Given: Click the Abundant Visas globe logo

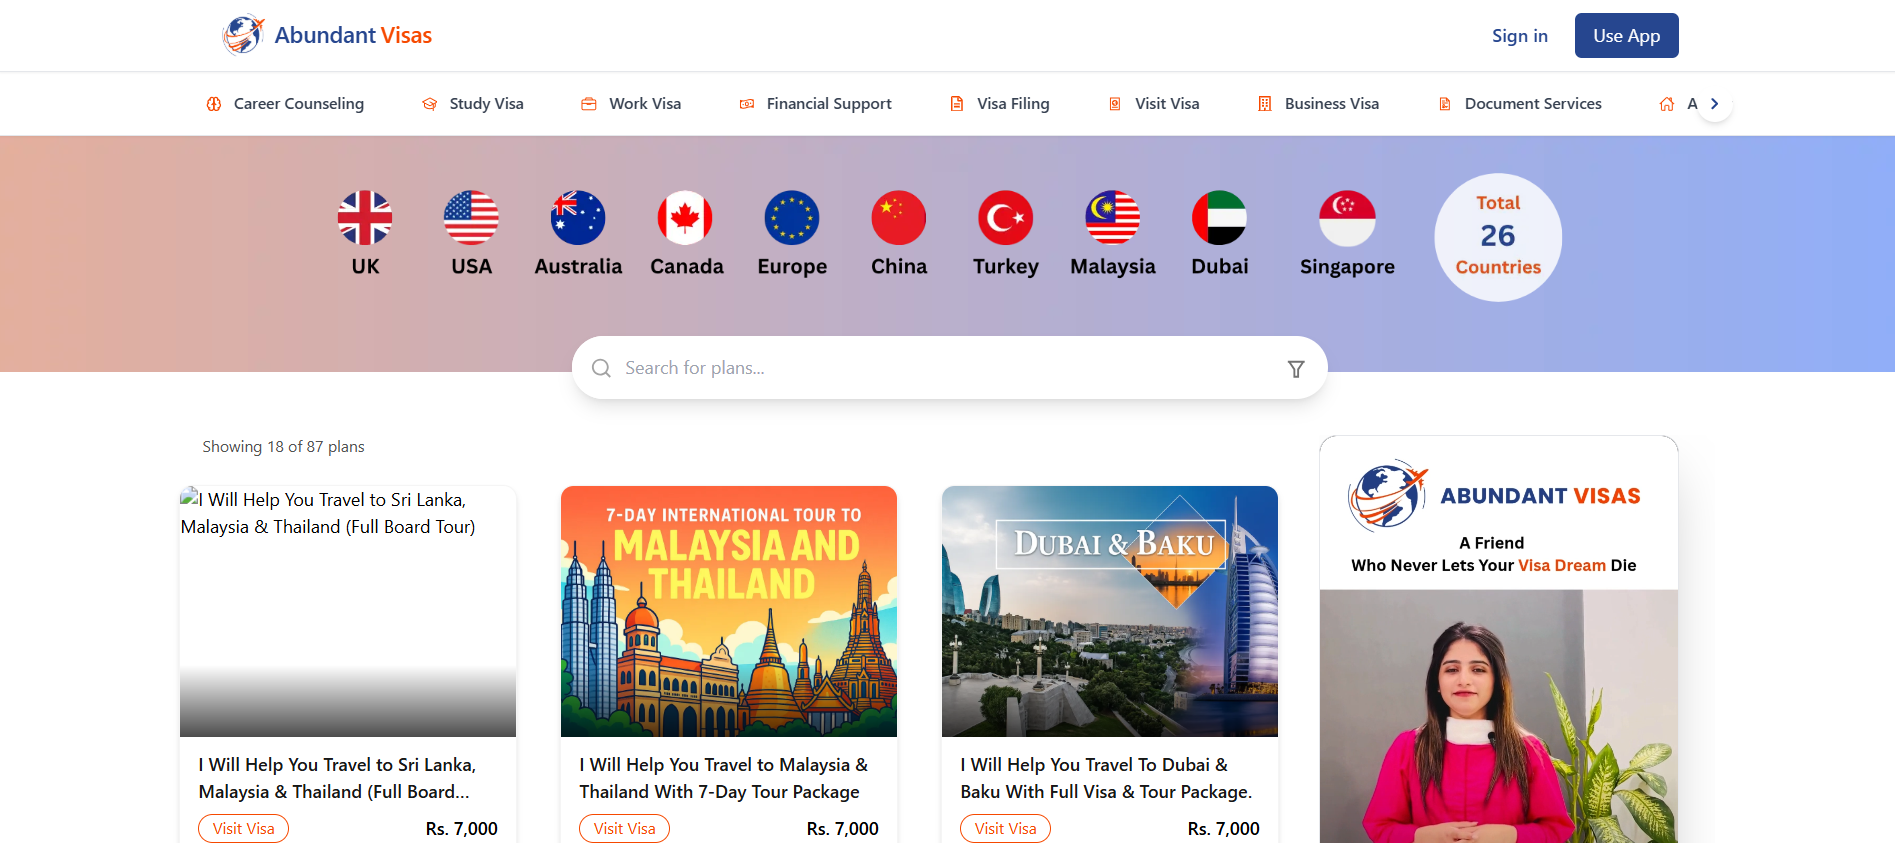Looking at the screenshot, I should (243, 35).
